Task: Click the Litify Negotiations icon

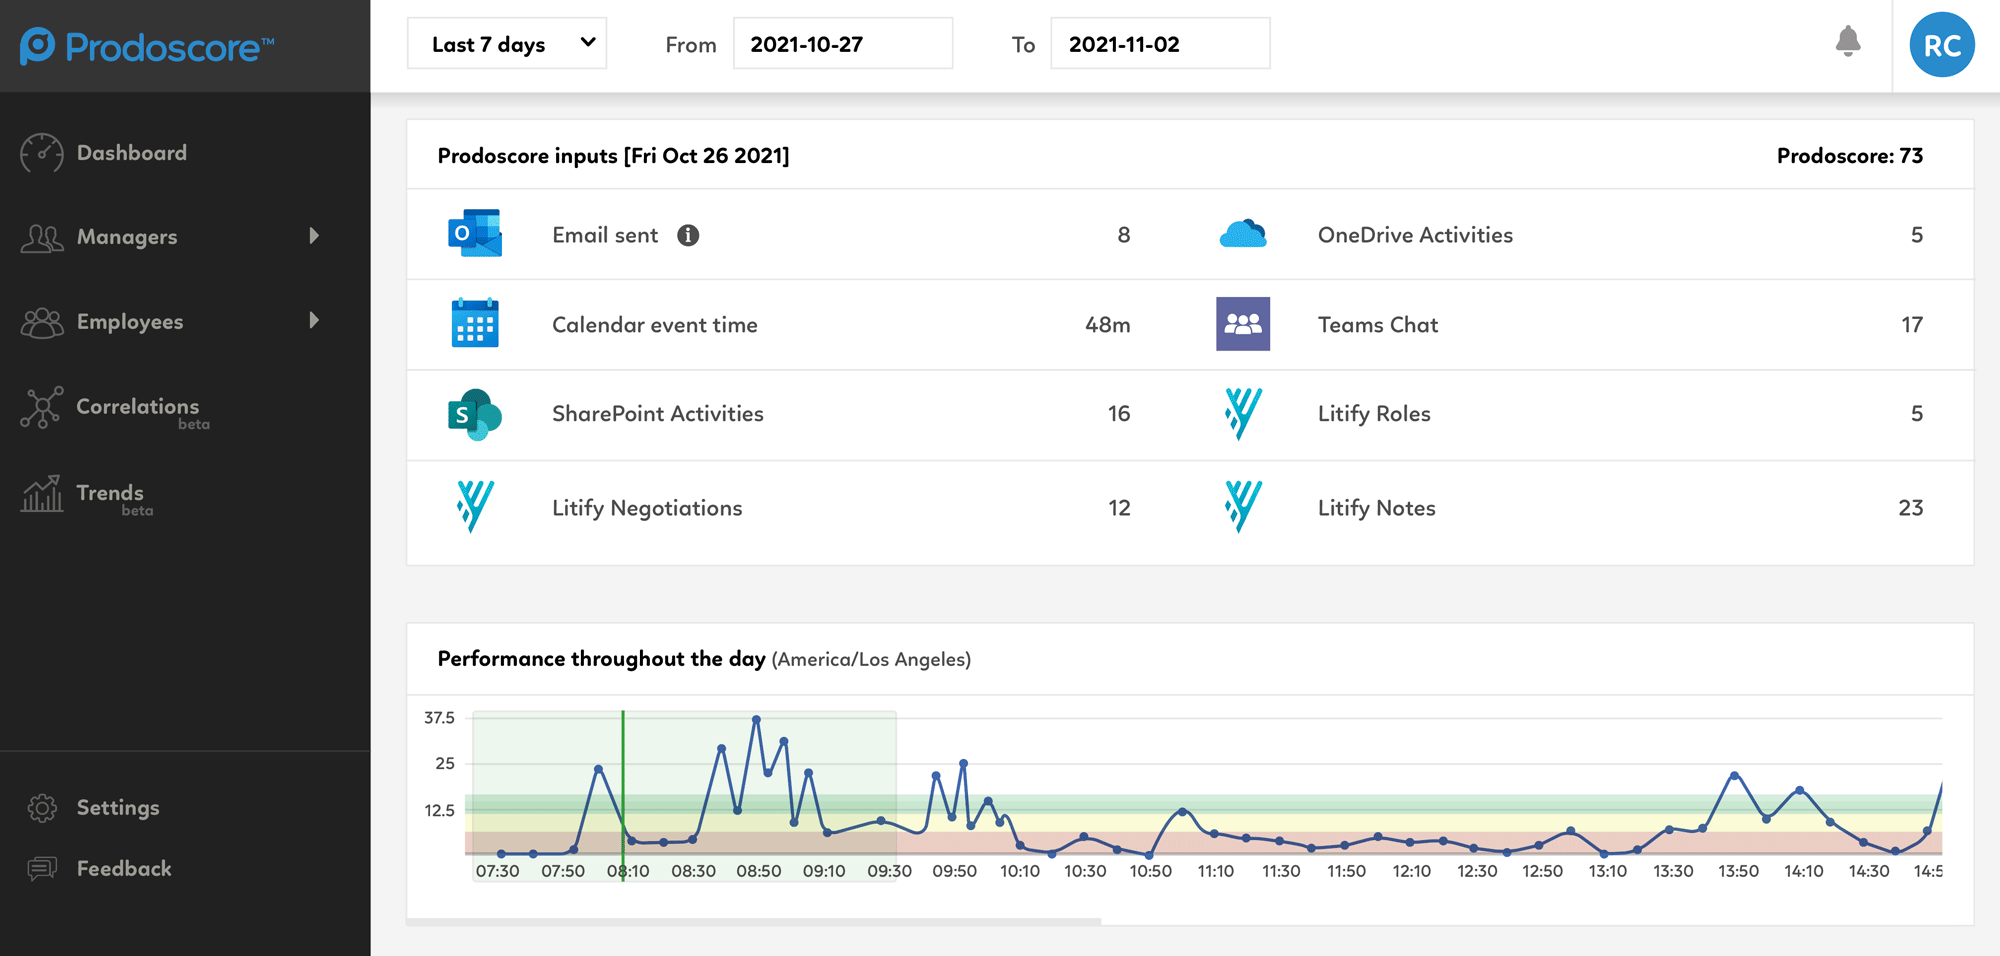Action: pyautogui.click(x=475, y=506)
